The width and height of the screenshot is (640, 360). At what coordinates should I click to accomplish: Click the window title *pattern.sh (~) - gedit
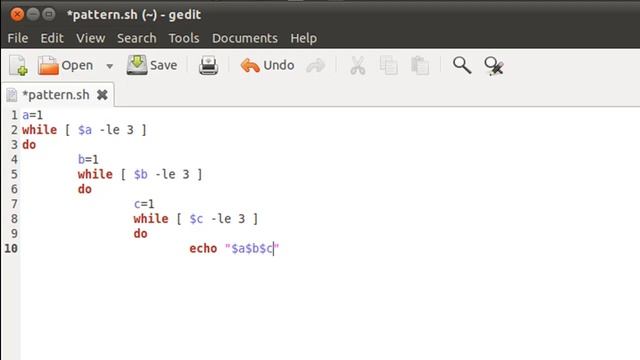tap(134, 15)
